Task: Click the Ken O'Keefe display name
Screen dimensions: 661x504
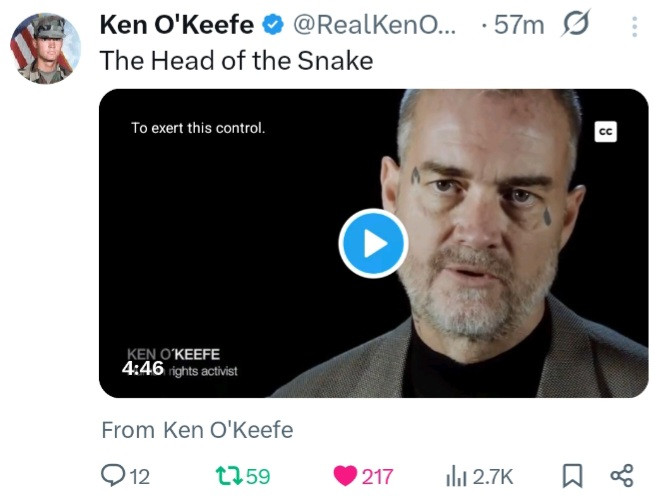Action: [176, 25]
